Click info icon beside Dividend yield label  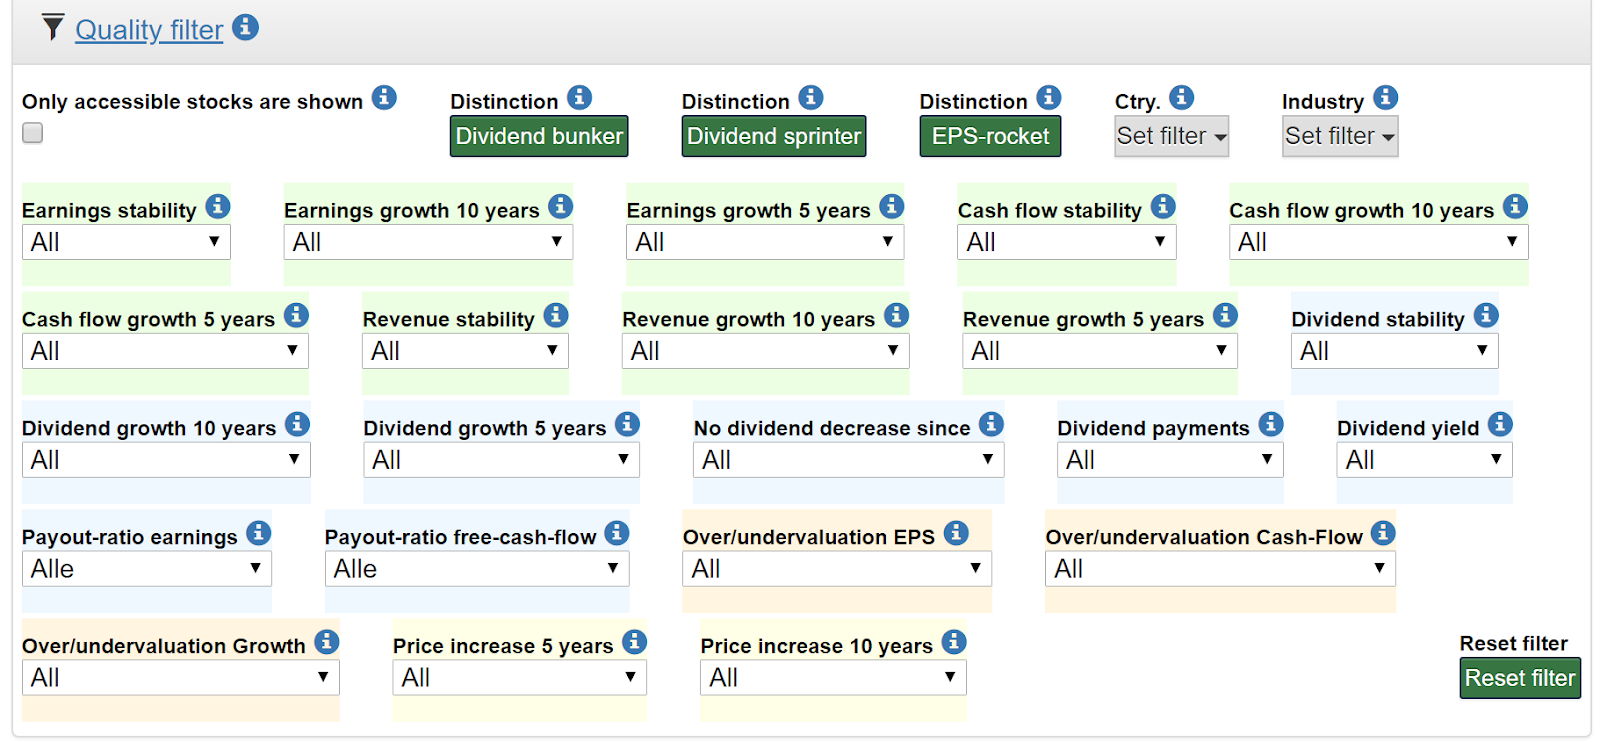[x=1500, y=425]
